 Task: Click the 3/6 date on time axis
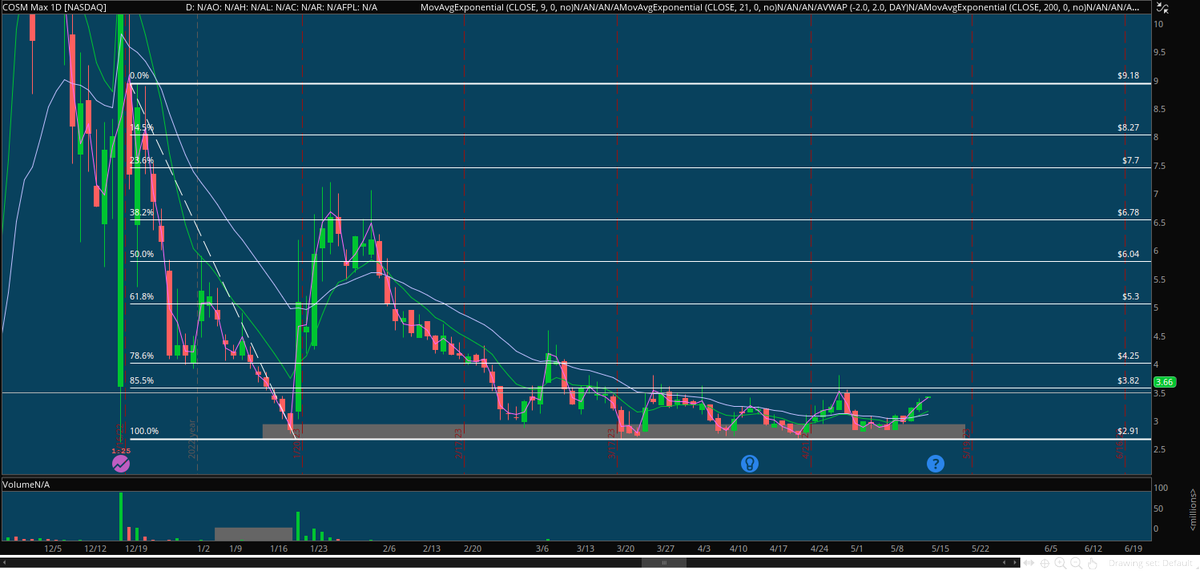543,548
